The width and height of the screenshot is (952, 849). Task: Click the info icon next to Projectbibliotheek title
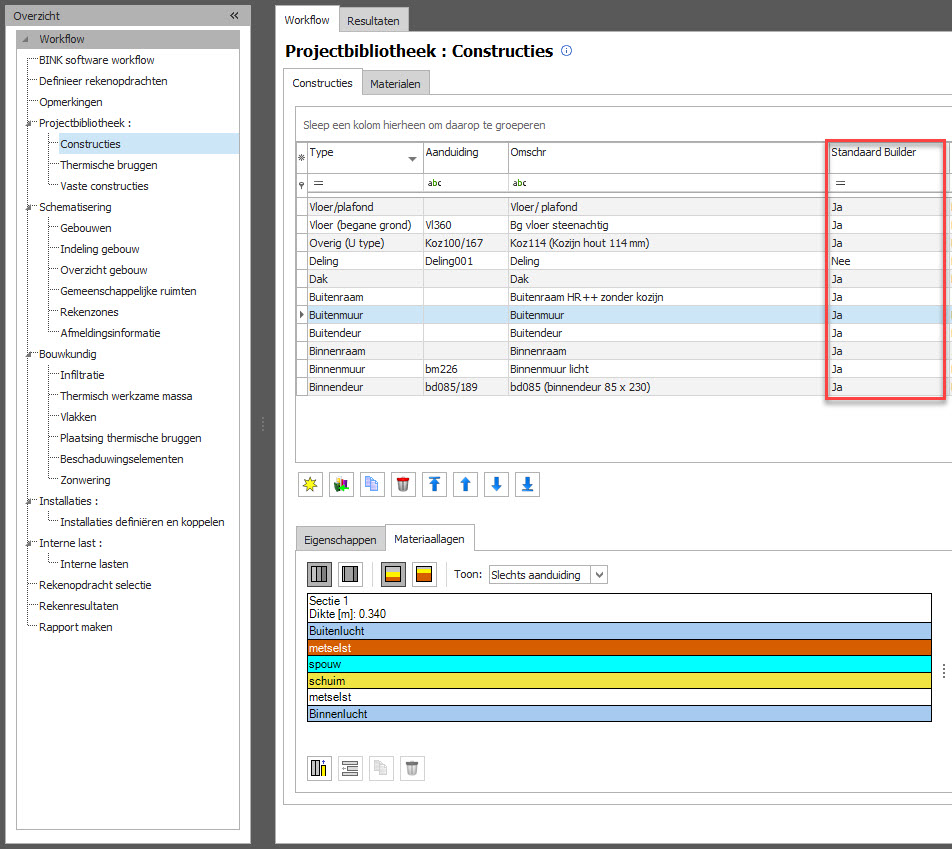[x=567, y=51]
